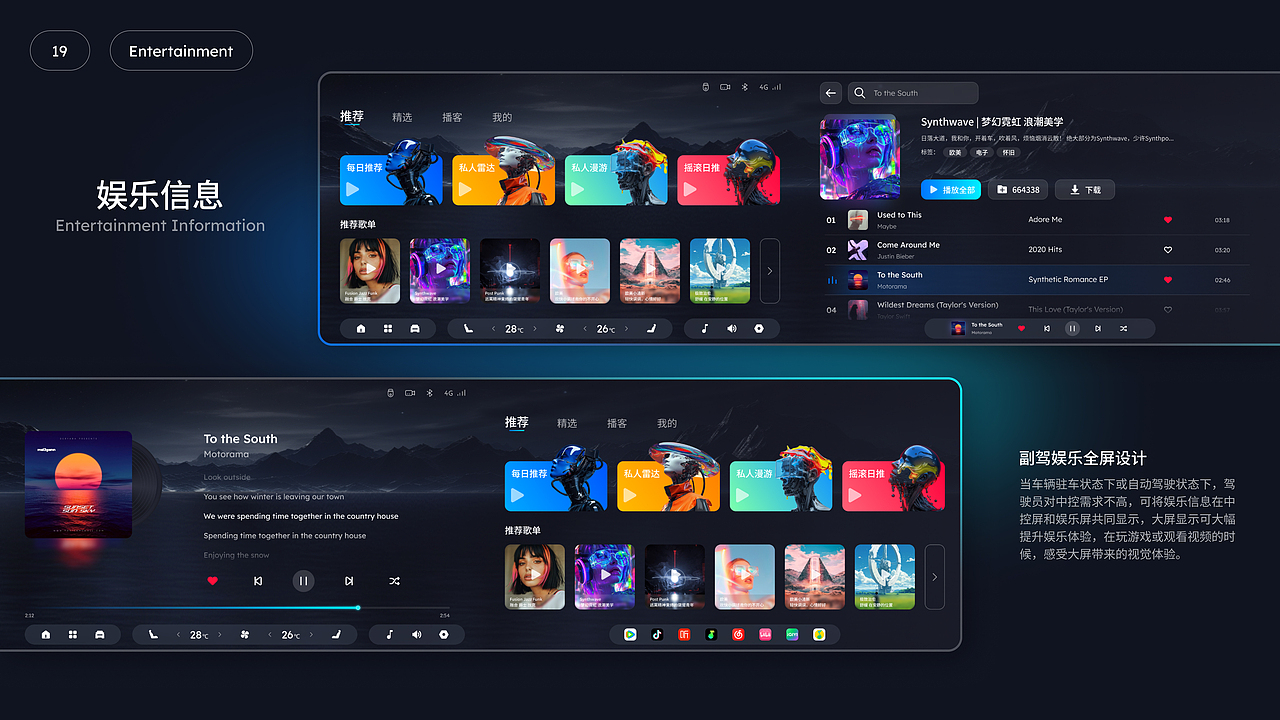Lower the 28℃ temperature in the bottom screen

click(x=178, y=634)
